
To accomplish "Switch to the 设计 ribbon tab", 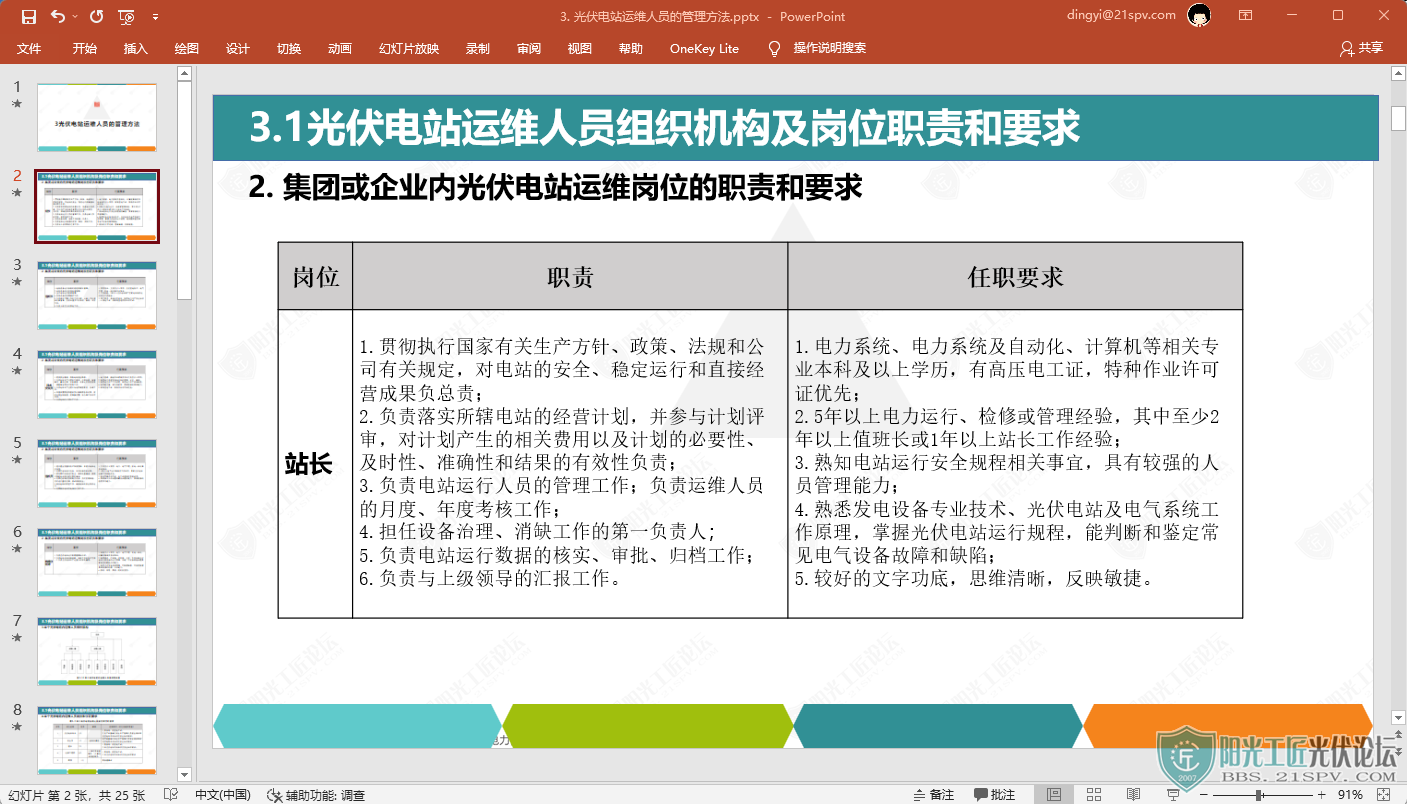I will pyautogui.click(x=238, y=48).
